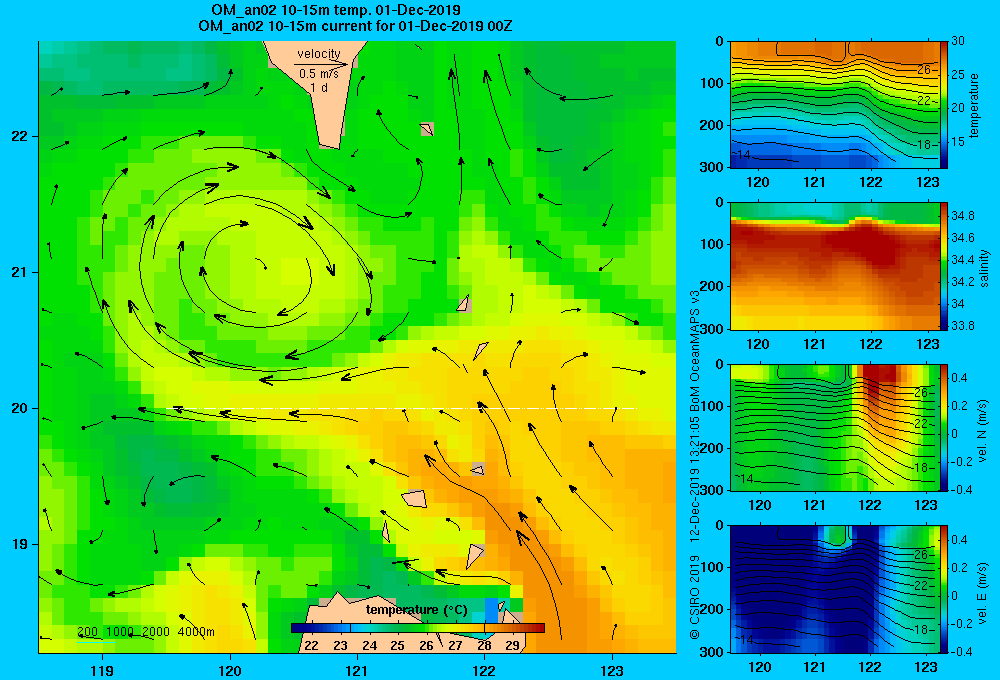This screenshot has width=1000, height=680.
Task: Click the '0.5 m/s' velocity scale text
Action: tap(319, 74)
